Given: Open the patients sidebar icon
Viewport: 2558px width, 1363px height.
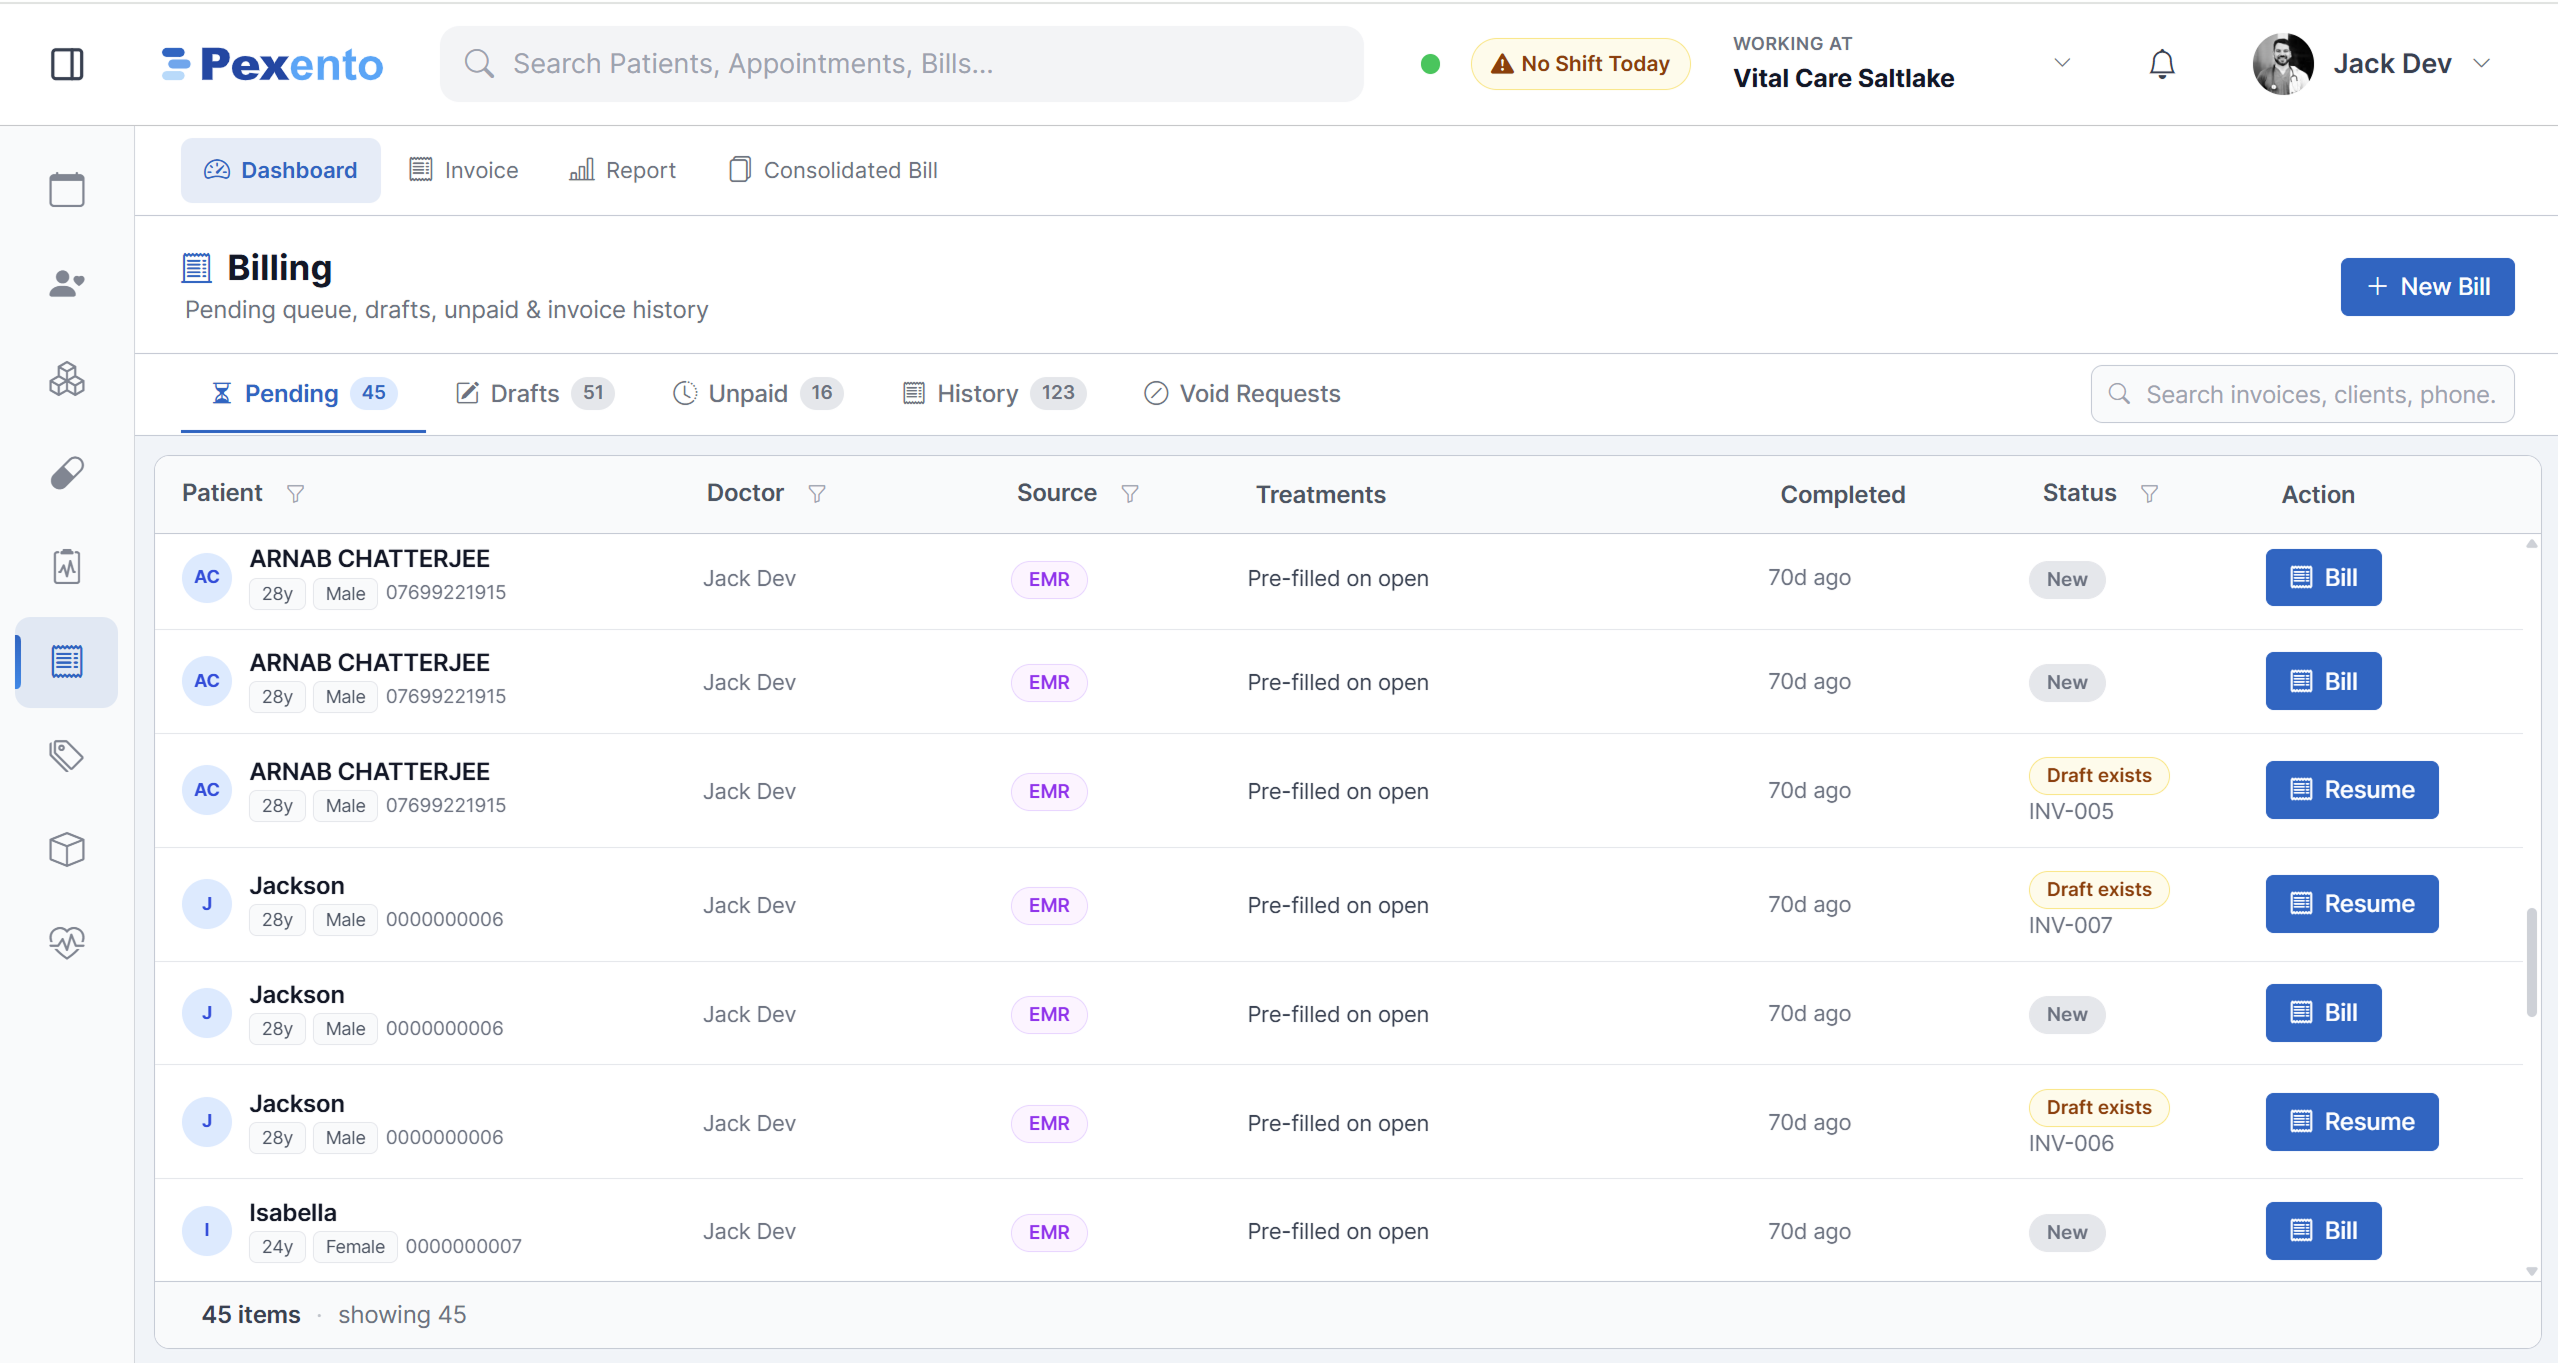Looking at the screenshot, I should coord(67,284).
